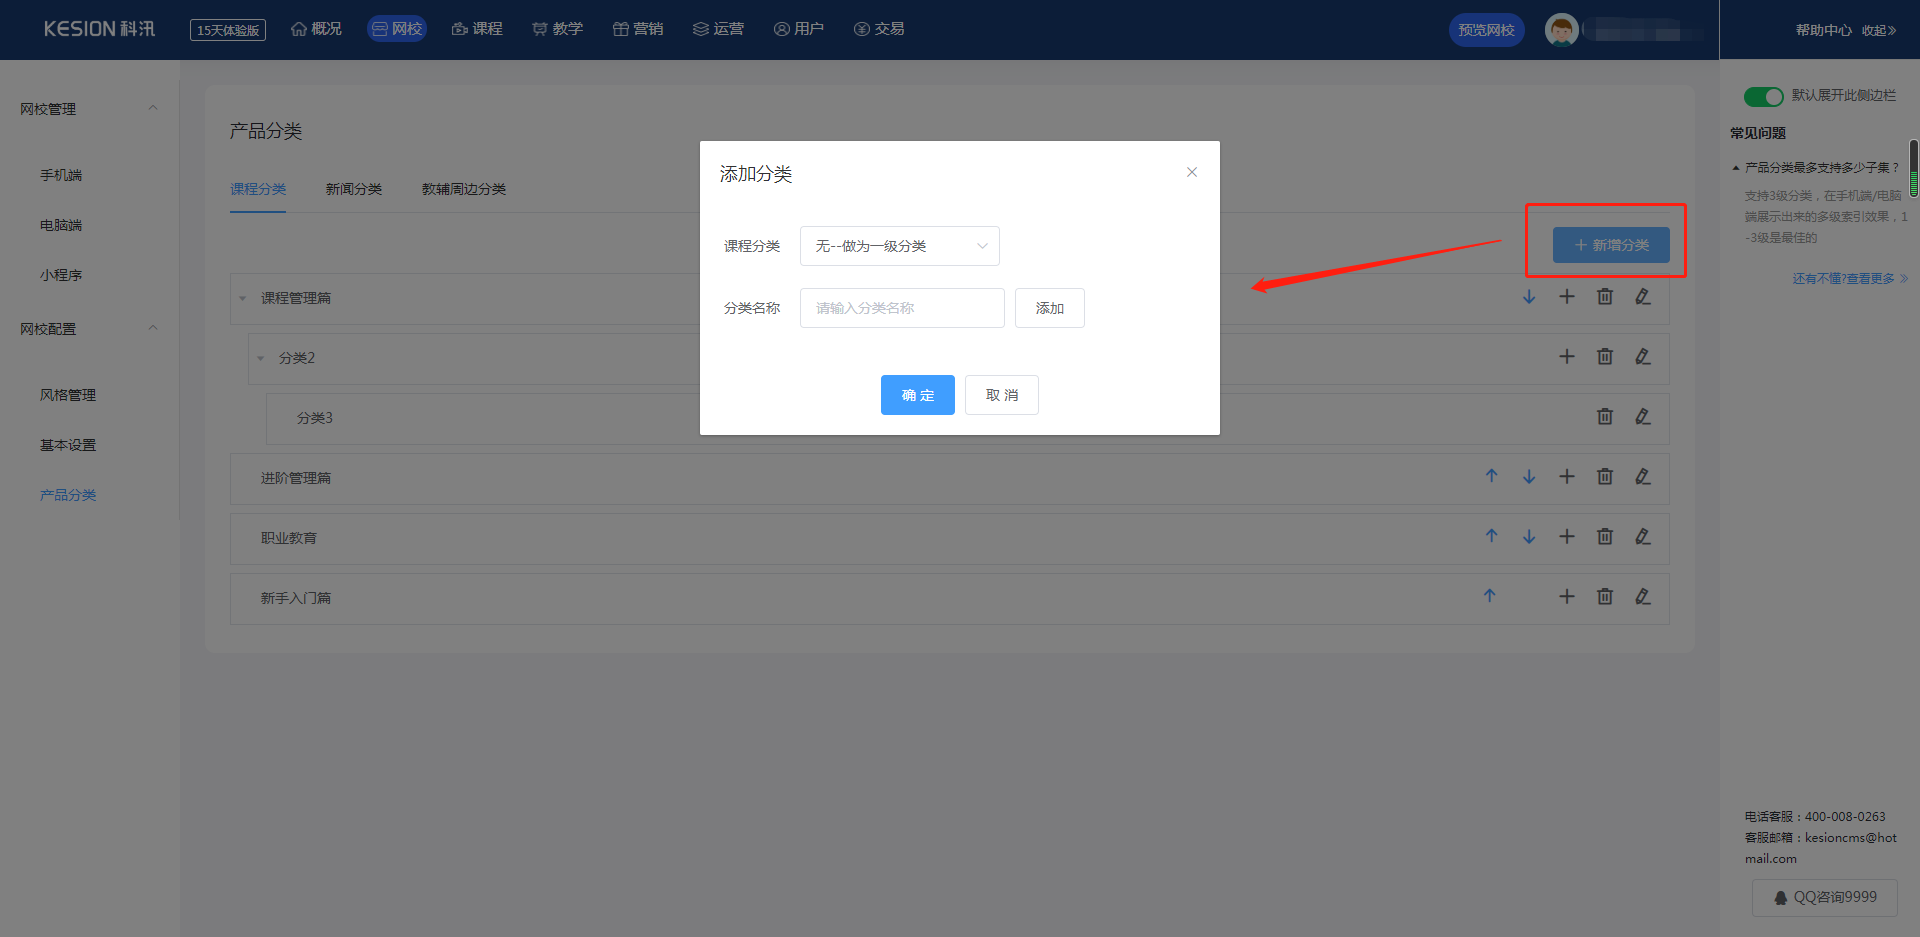This screenshot has width=1920, height=937.
Task: Focus the 分类名称 input field
Action: pyautogui.click(x=902, y=308)
